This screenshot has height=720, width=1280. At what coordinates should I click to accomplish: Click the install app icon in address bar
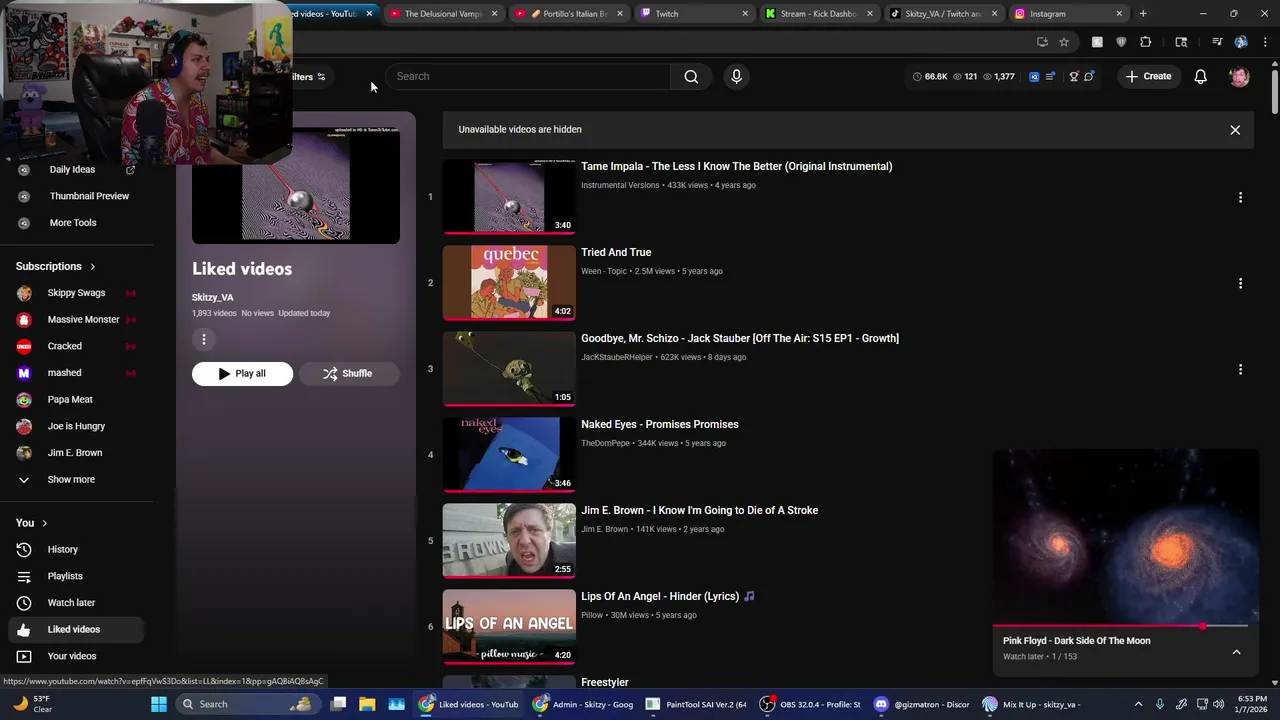click(1042, 42)
